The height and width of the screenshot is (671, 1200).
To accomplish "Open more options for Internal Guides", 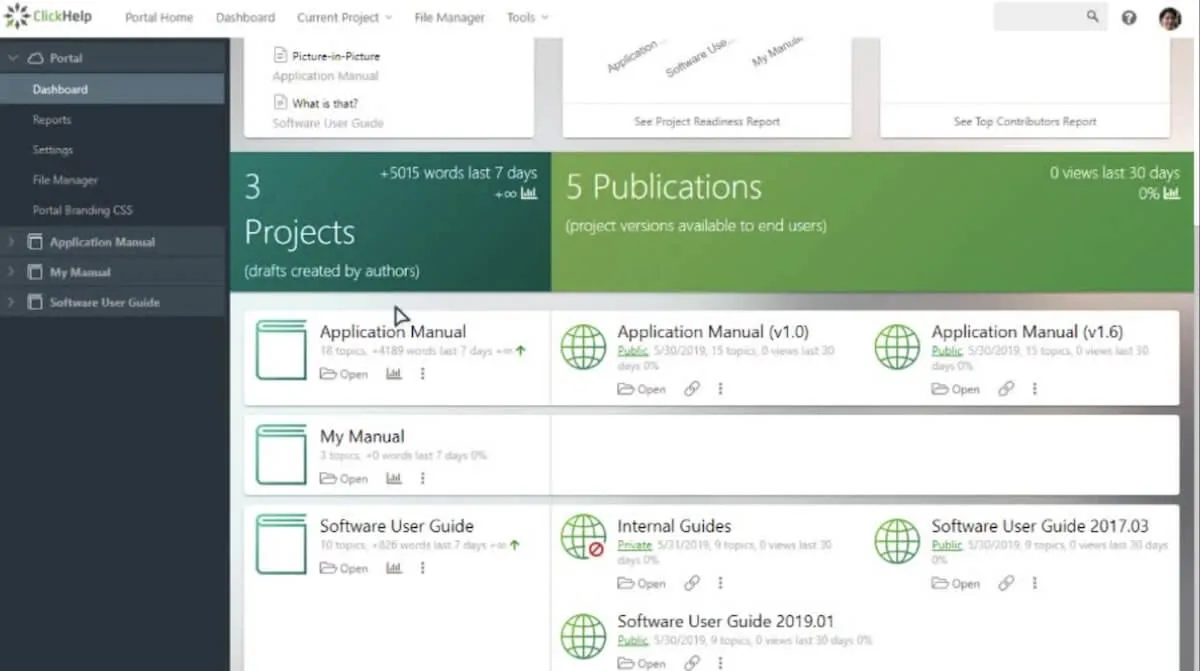I will pos(720,582).
